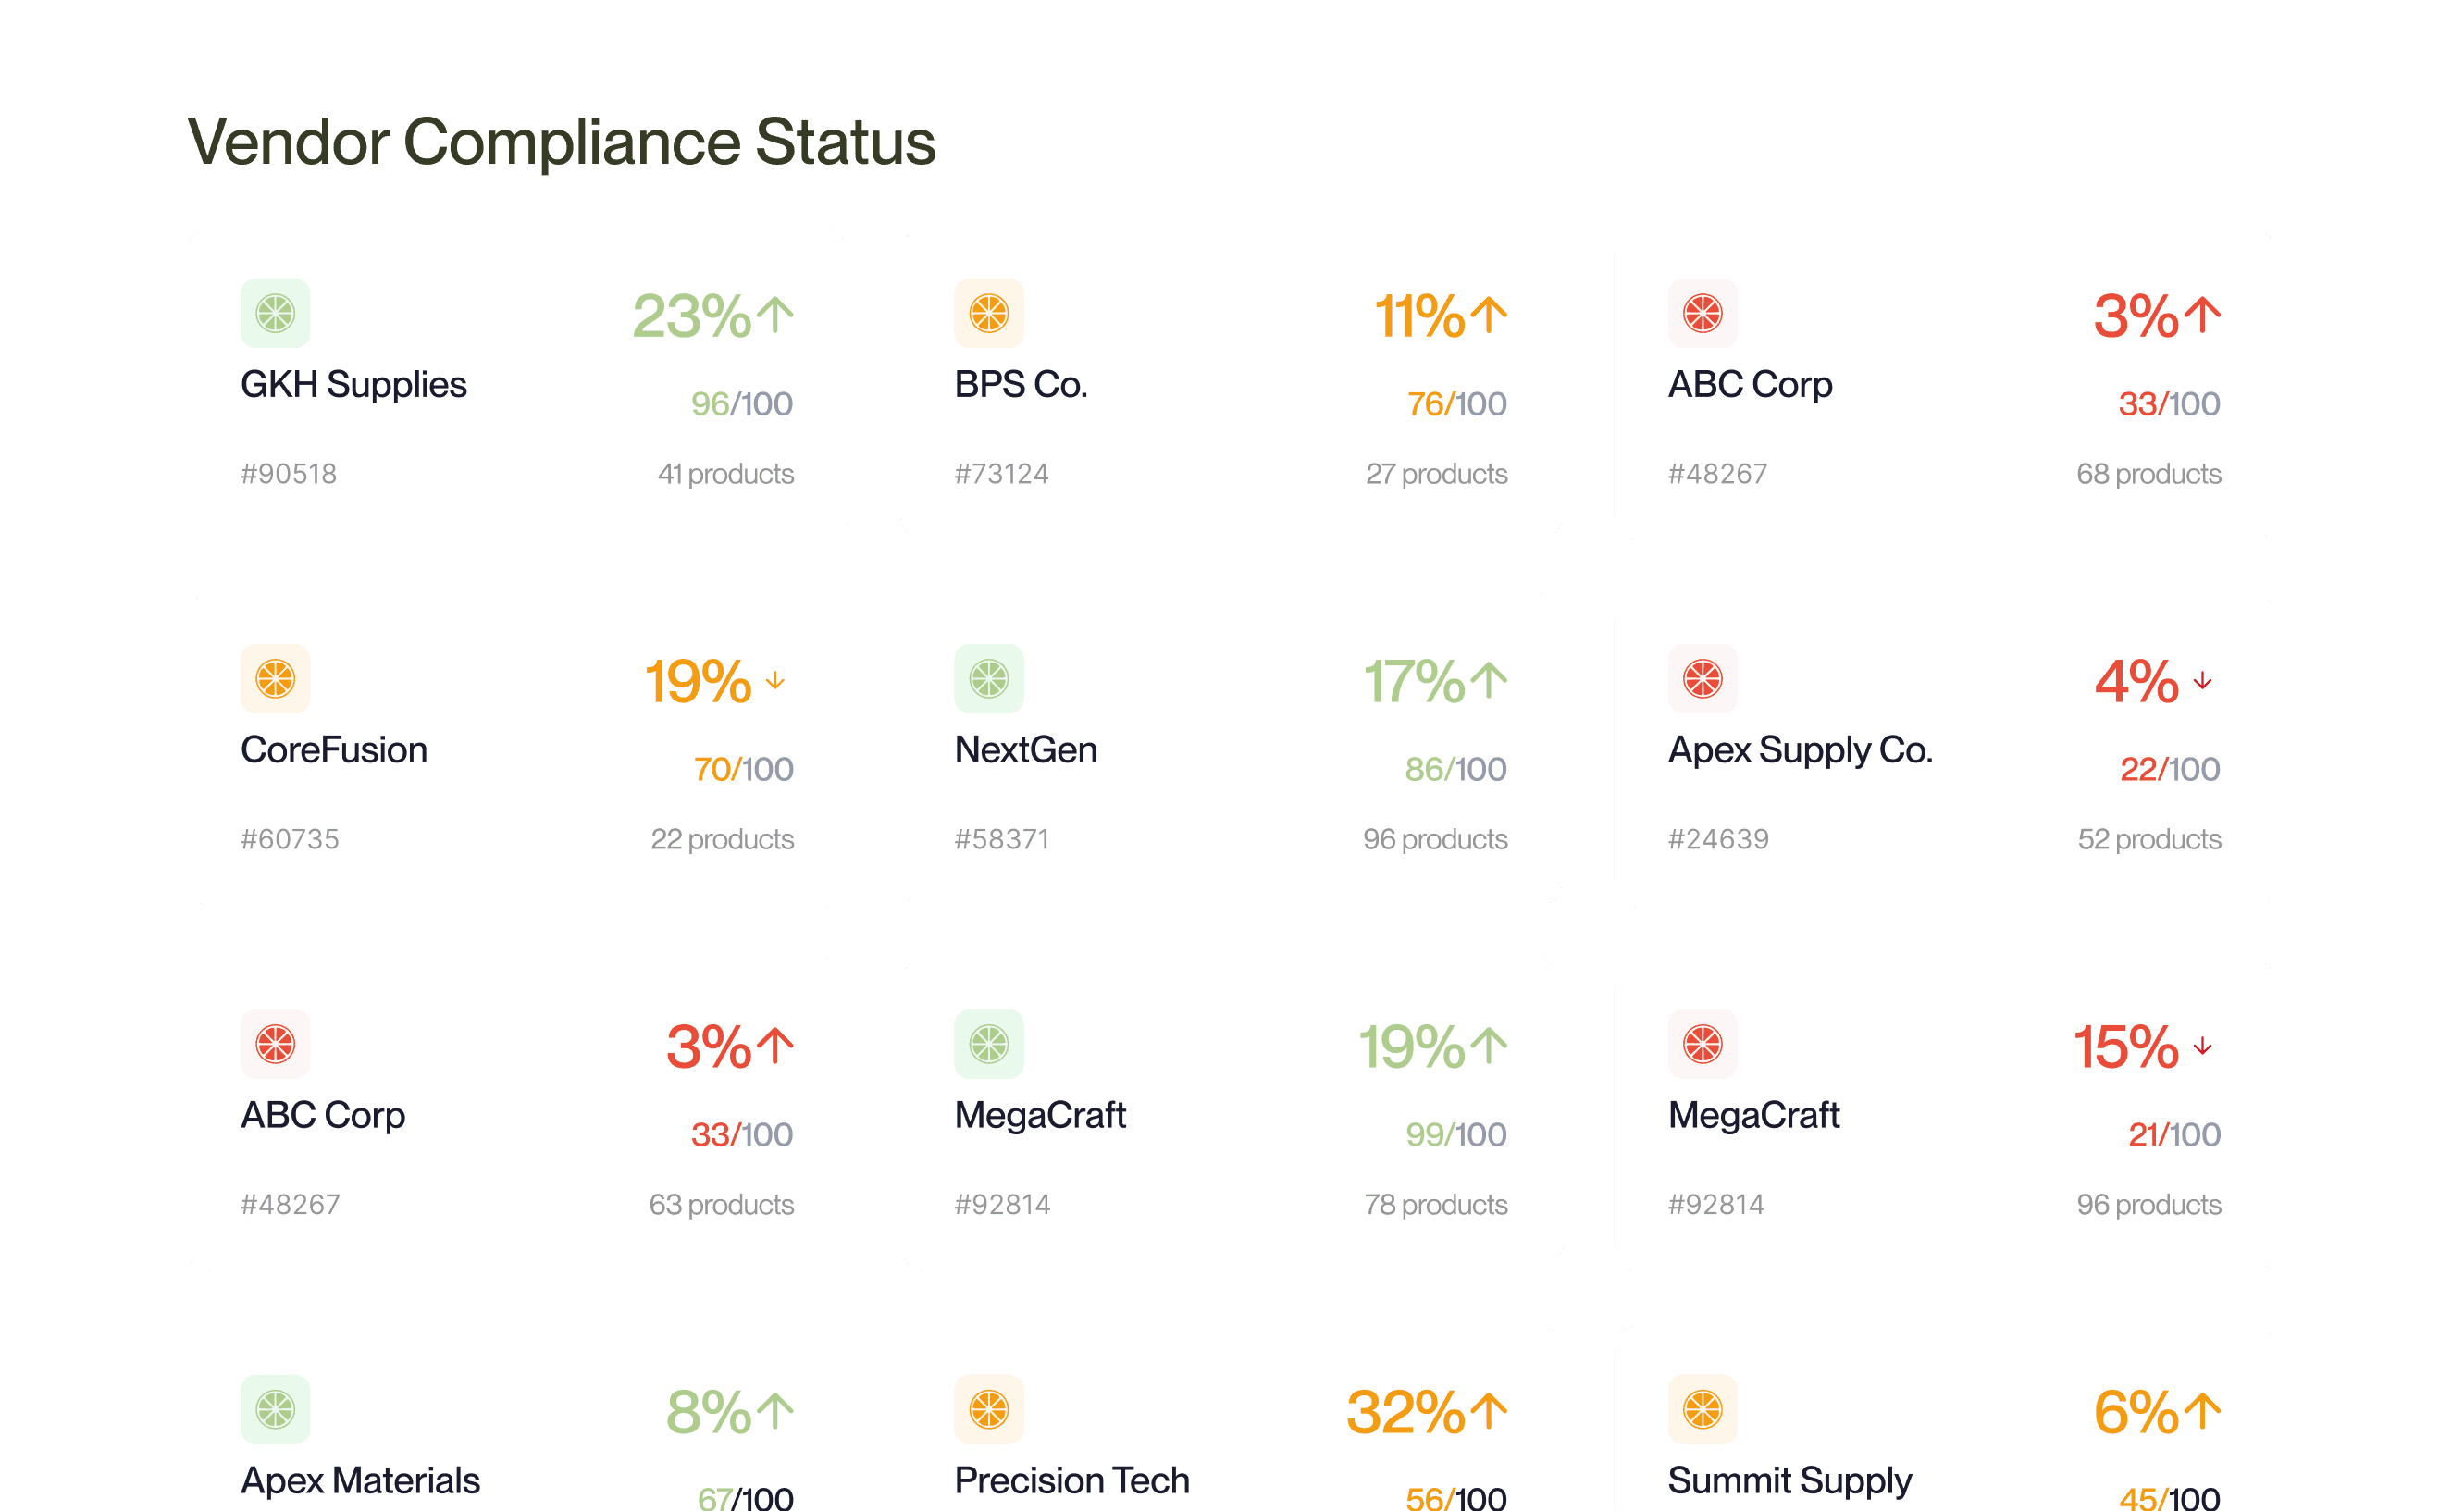Select the green citrus icon for NextGen
Image resolution: width=2464 pixels, height=1511 pixels.
coord(989,679)
